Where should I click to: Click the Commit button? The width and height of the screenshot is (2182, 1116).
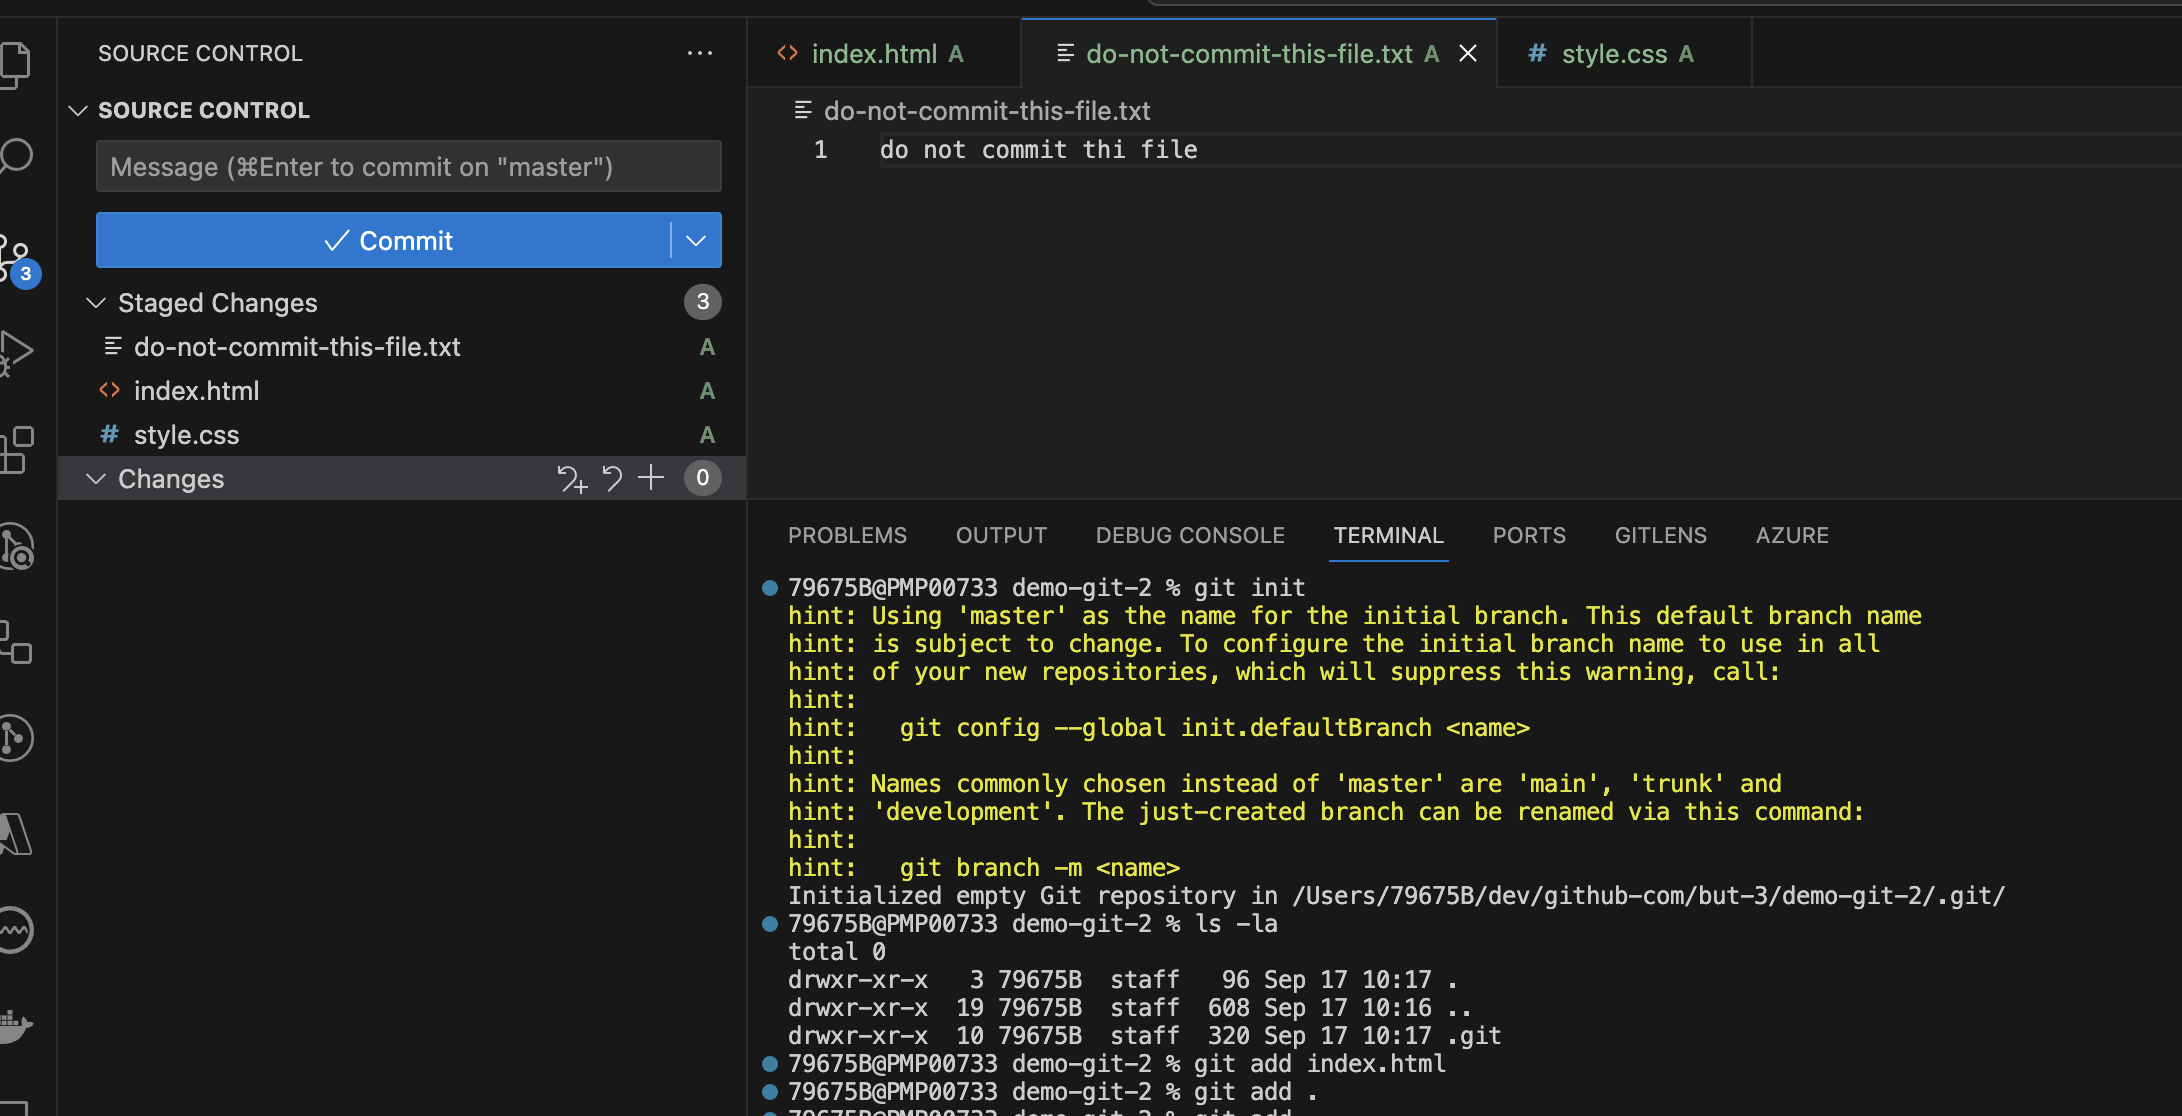coord(383,240)
